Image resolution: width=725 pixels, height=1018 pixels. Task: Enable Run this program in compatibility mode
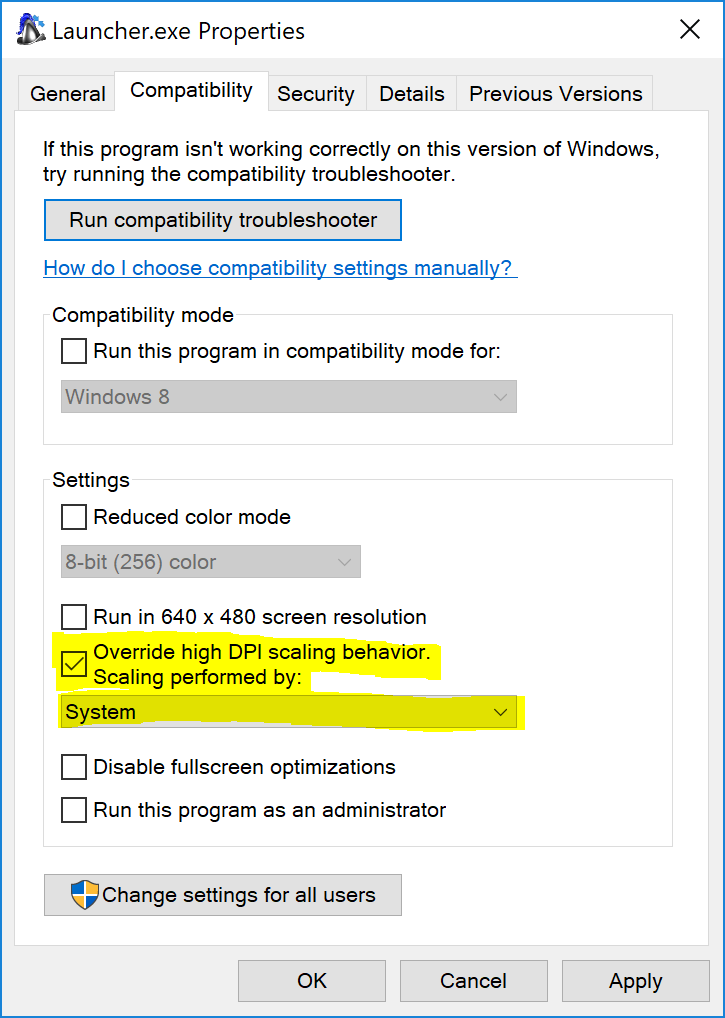74,351
